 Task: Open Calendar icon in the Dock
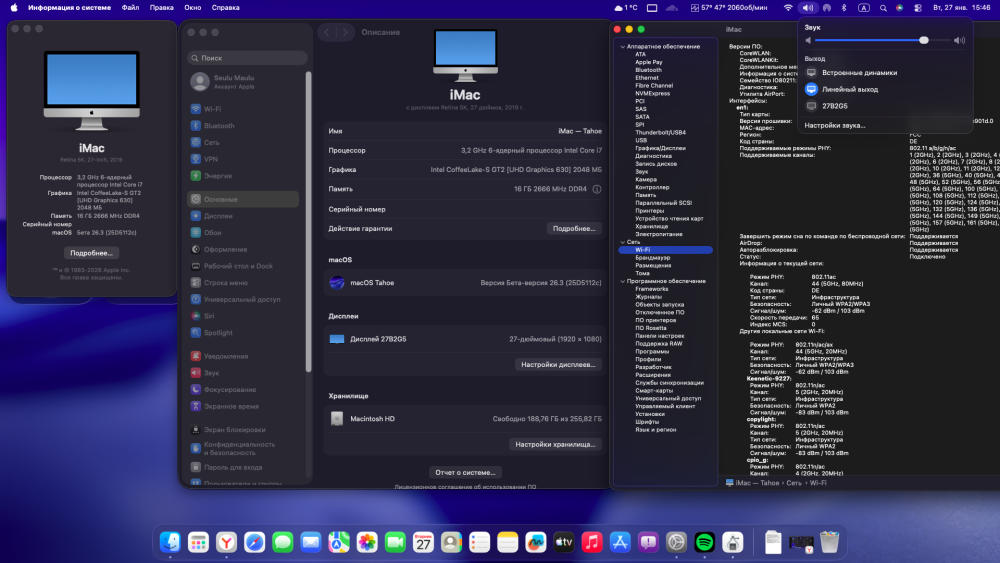[x=423, y=542]
